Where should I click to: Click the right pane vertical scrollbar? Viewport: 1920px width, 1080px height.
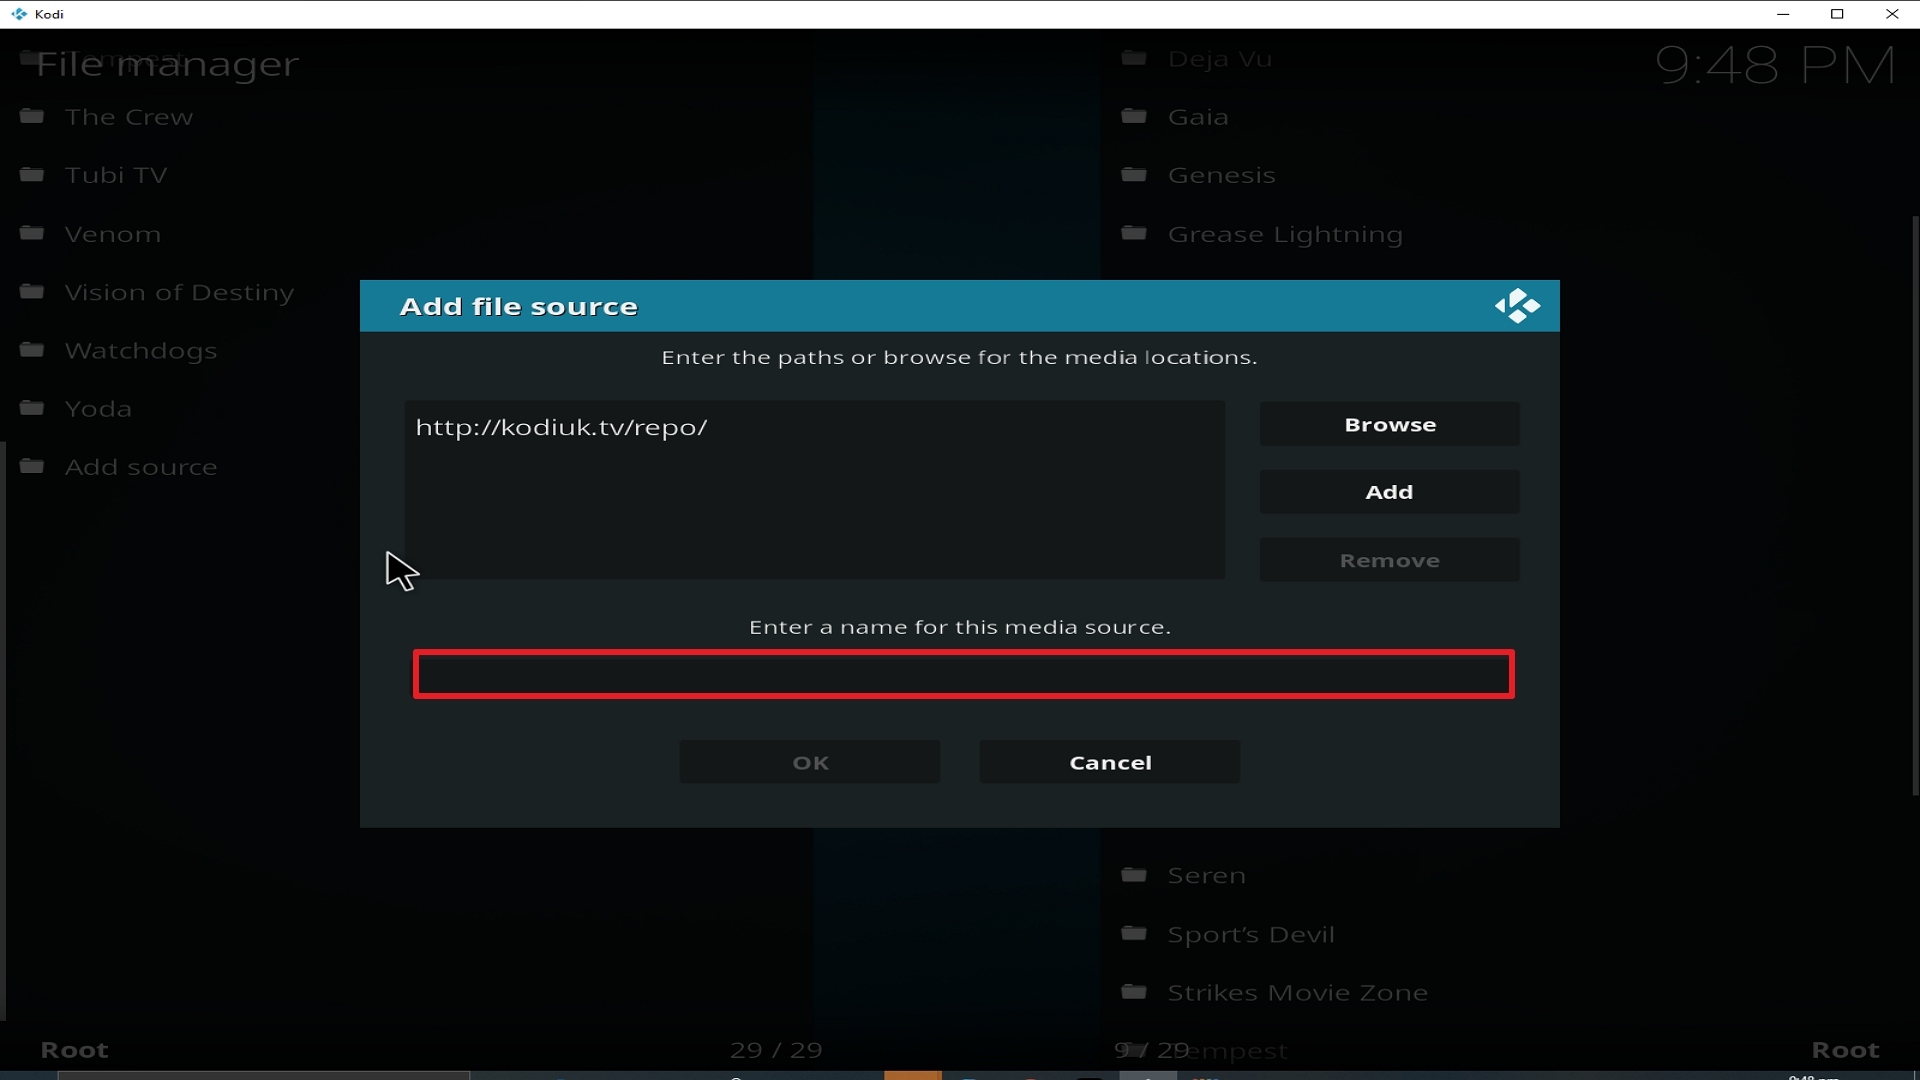[1915, 505]
